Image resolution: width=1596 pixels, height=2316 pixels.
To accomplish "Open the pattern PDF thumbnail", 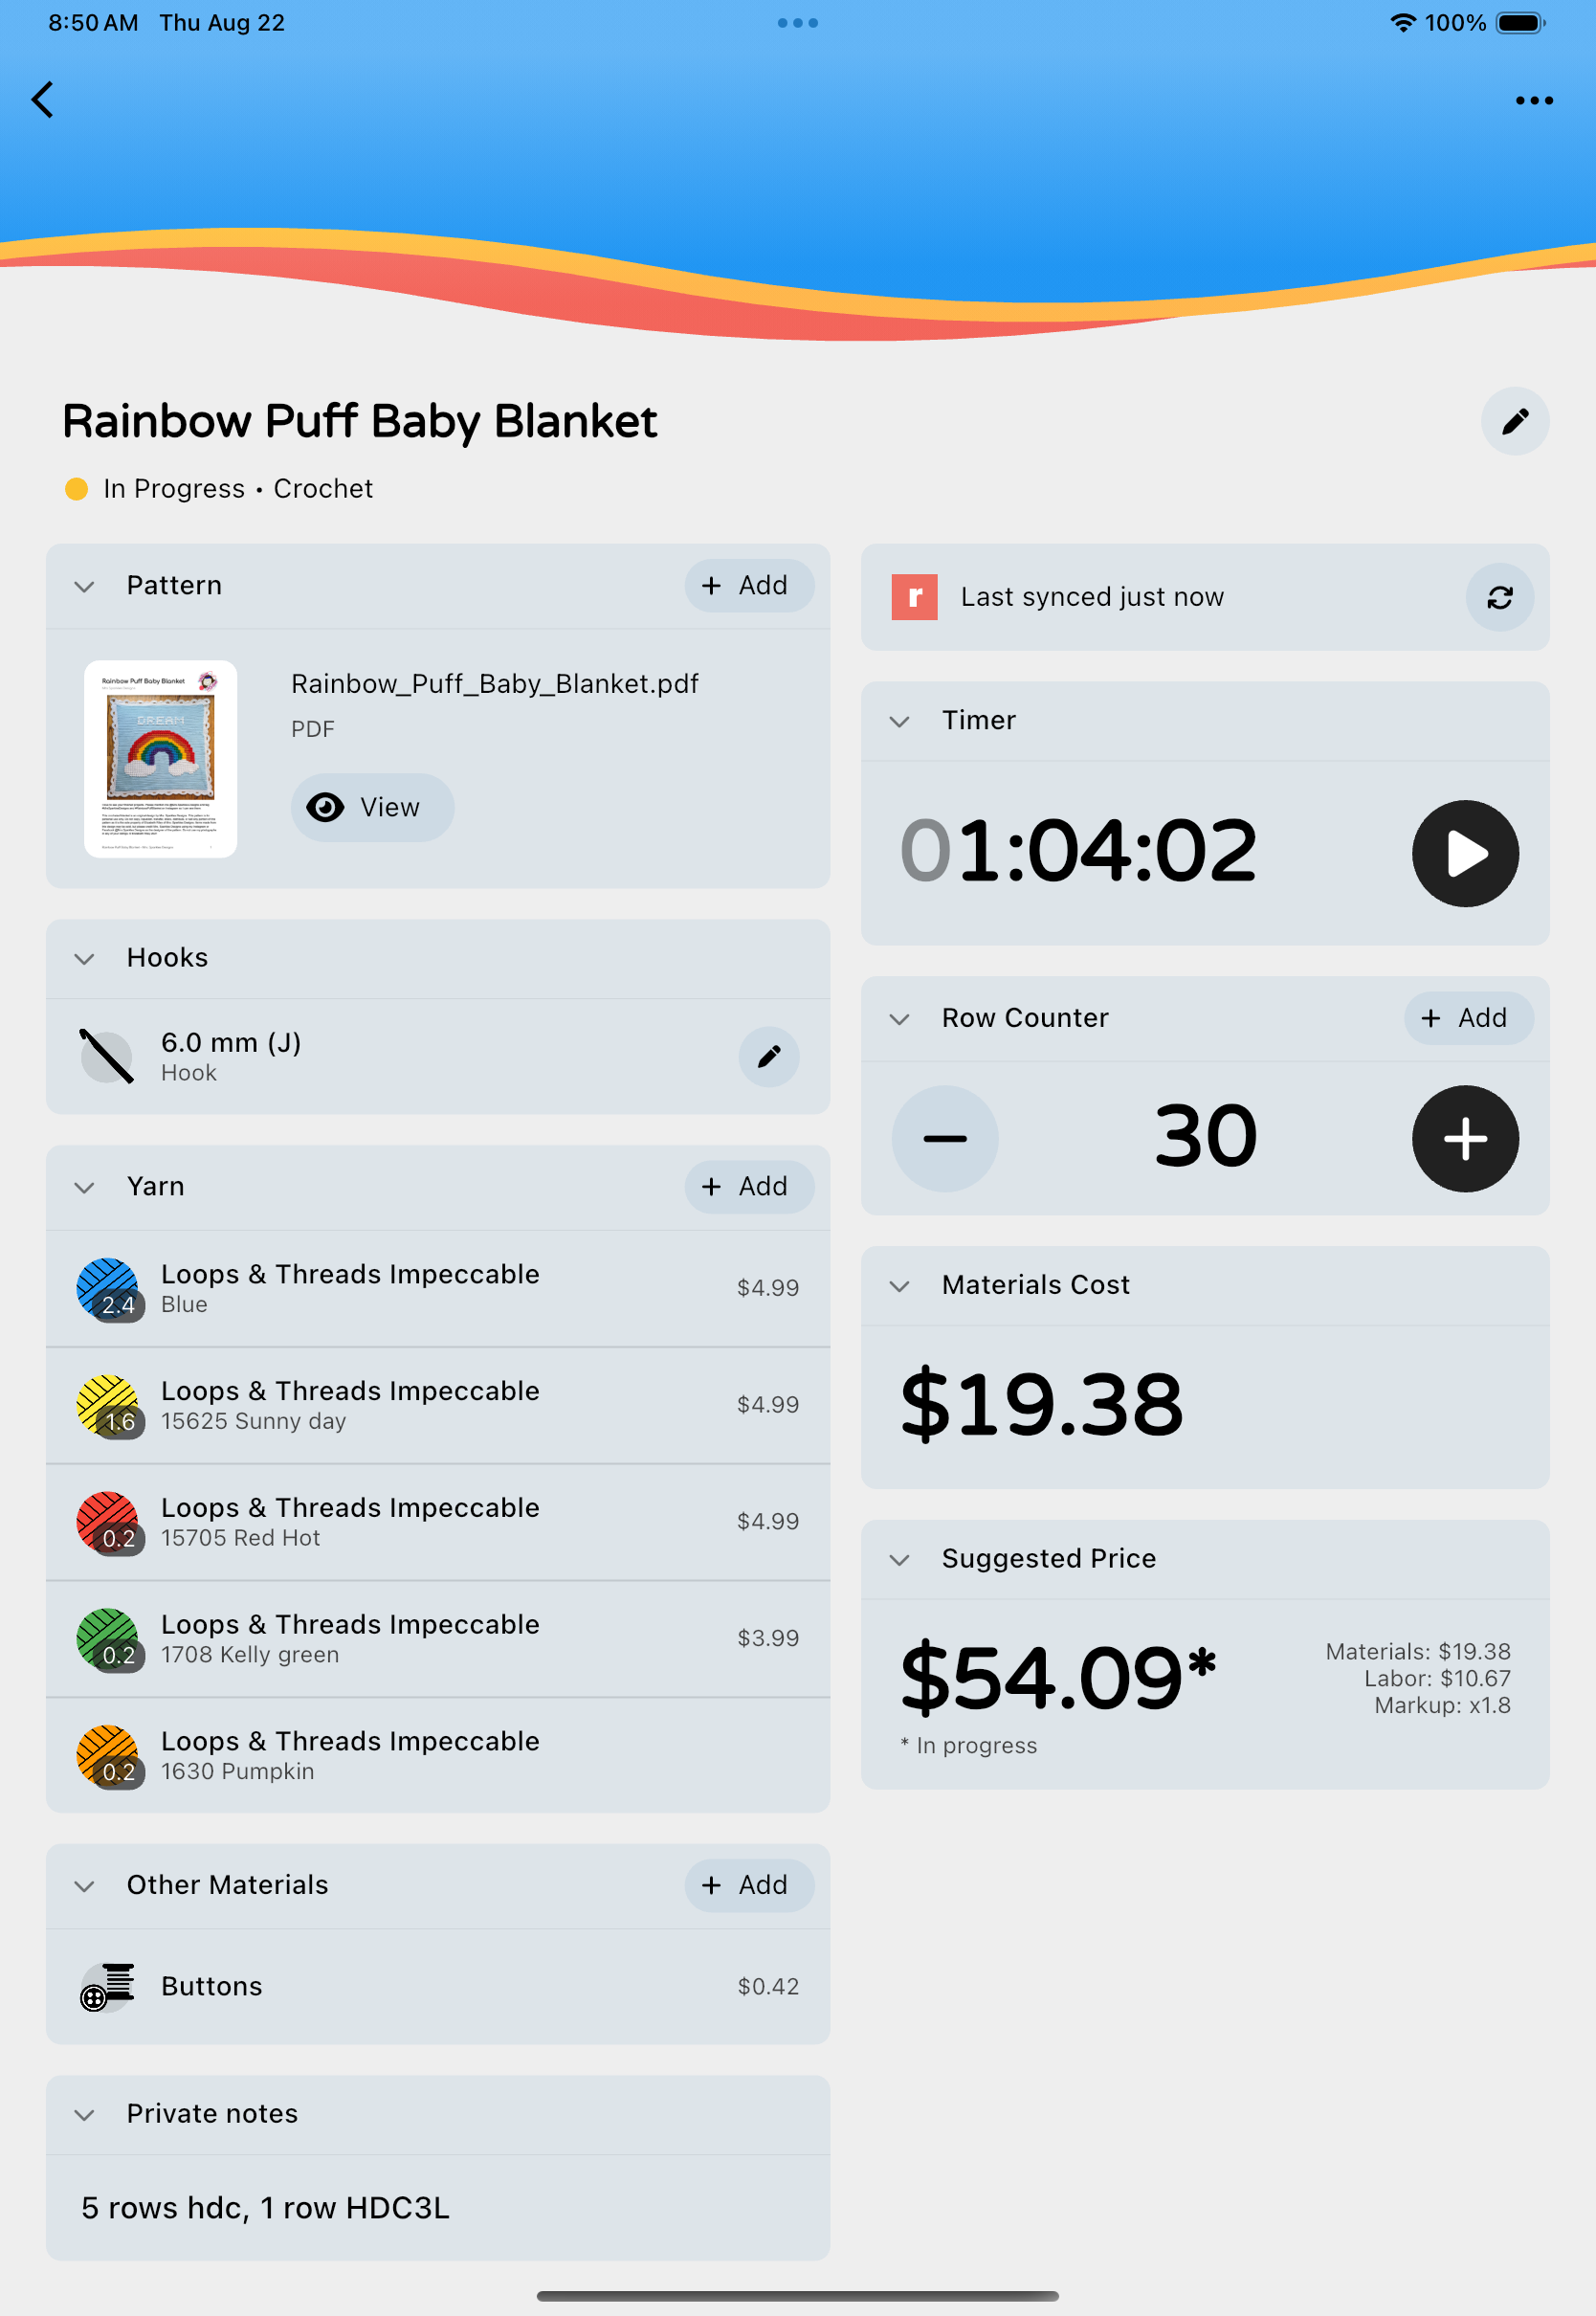I will click(x=160, y=758).
